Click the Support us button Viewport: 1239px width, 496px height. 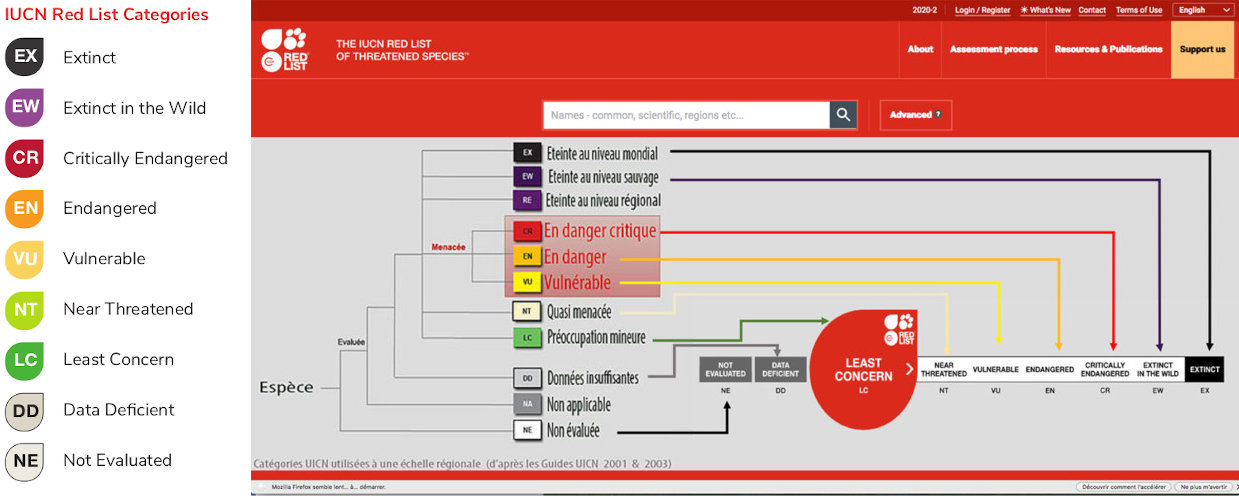point(1202,49)
